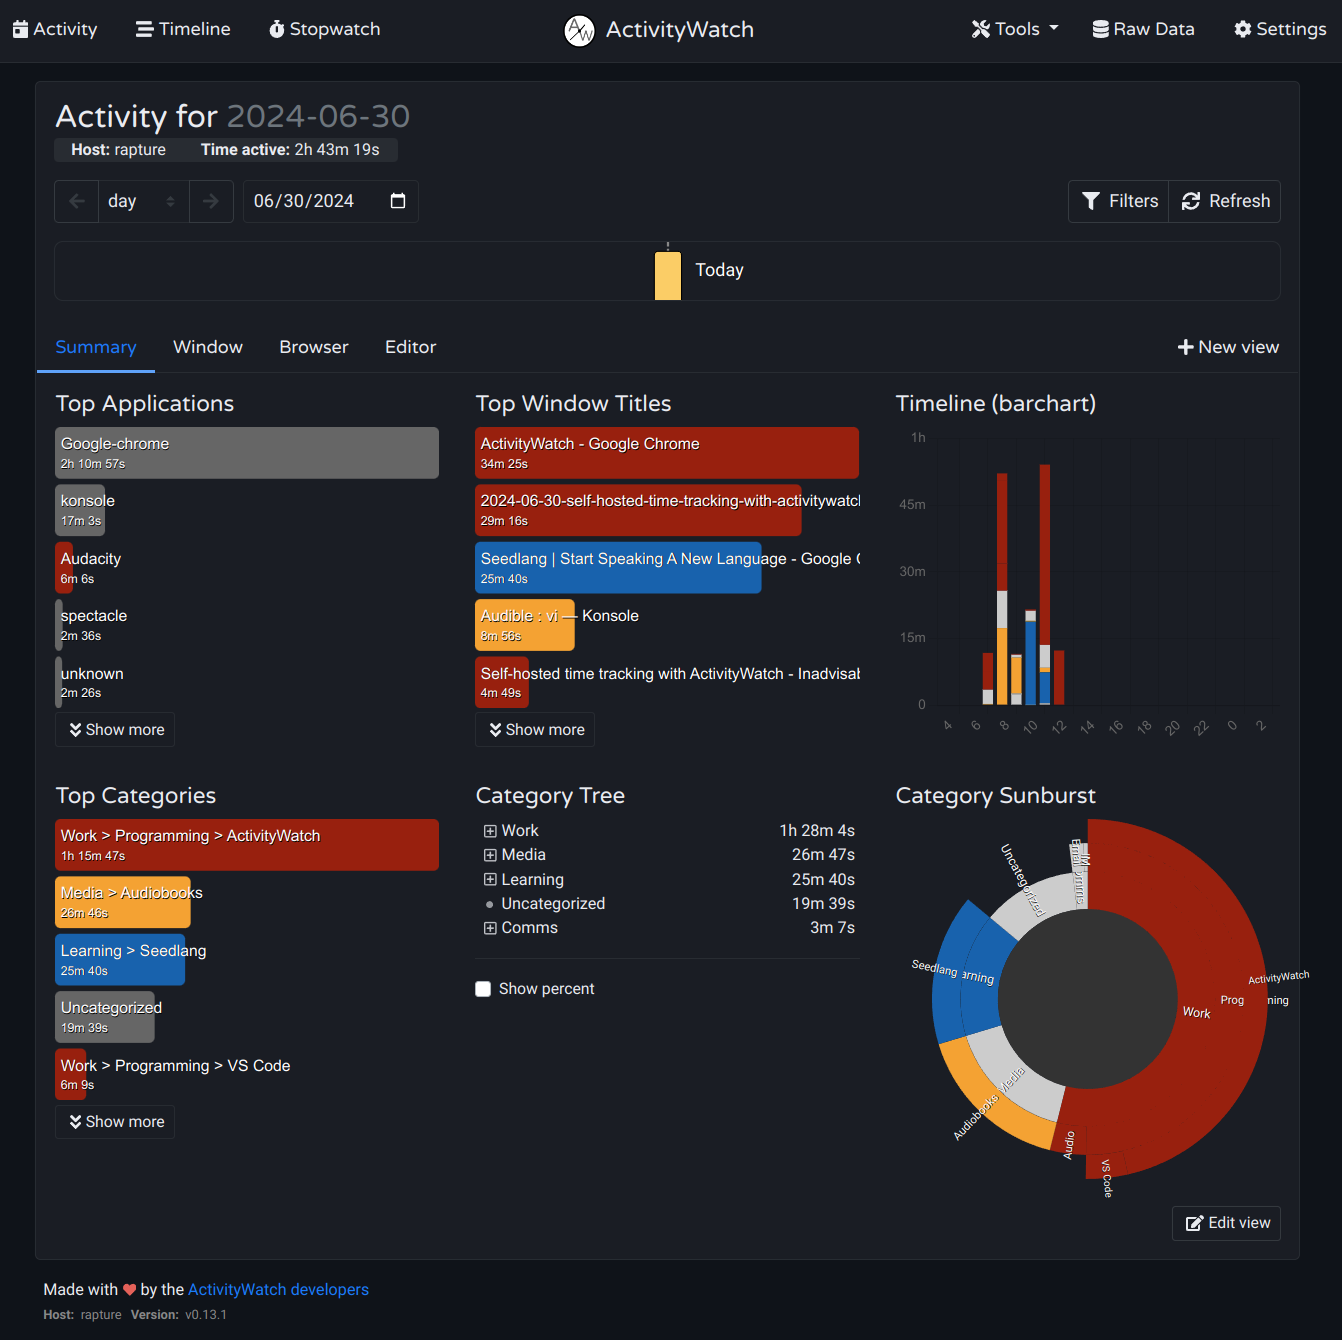Expand the Comms category tree node
Screen dimensions: 1342x1340
[x=490, y=928]
